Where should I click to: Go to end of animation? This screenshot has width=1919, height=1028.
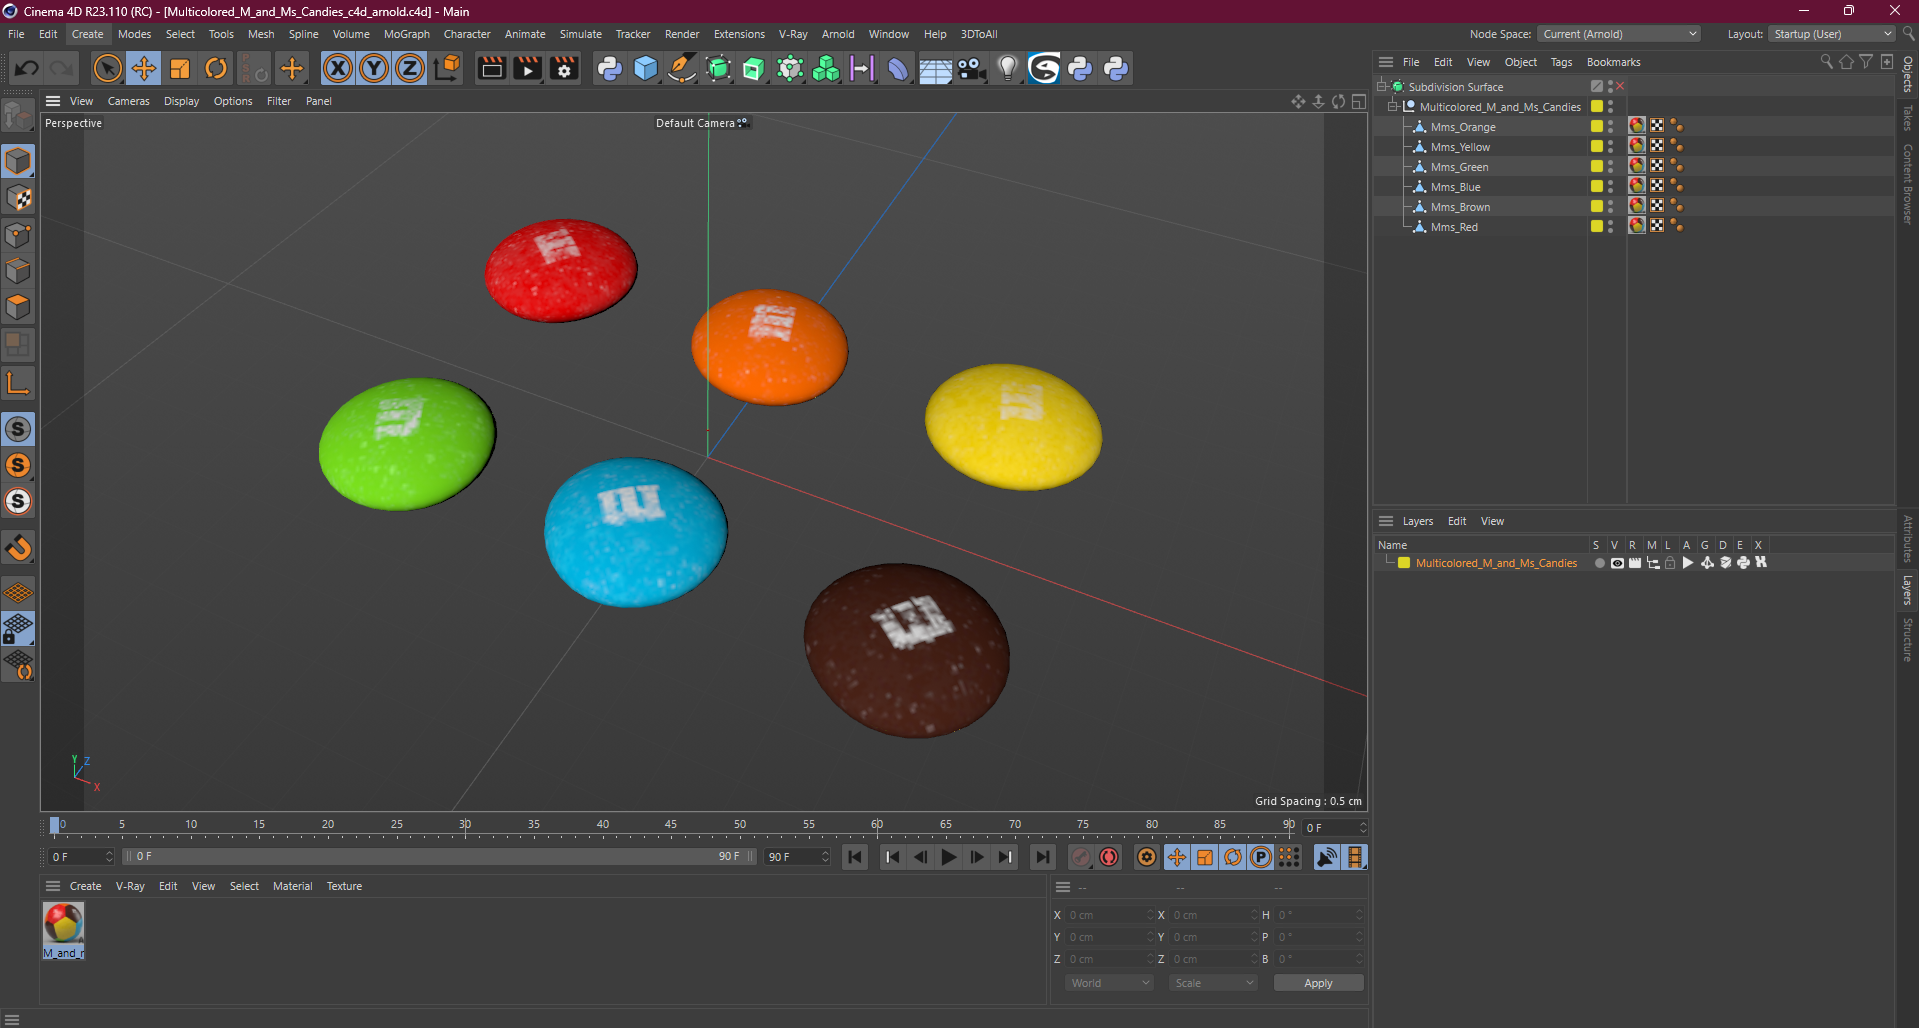pos(1042,857)
